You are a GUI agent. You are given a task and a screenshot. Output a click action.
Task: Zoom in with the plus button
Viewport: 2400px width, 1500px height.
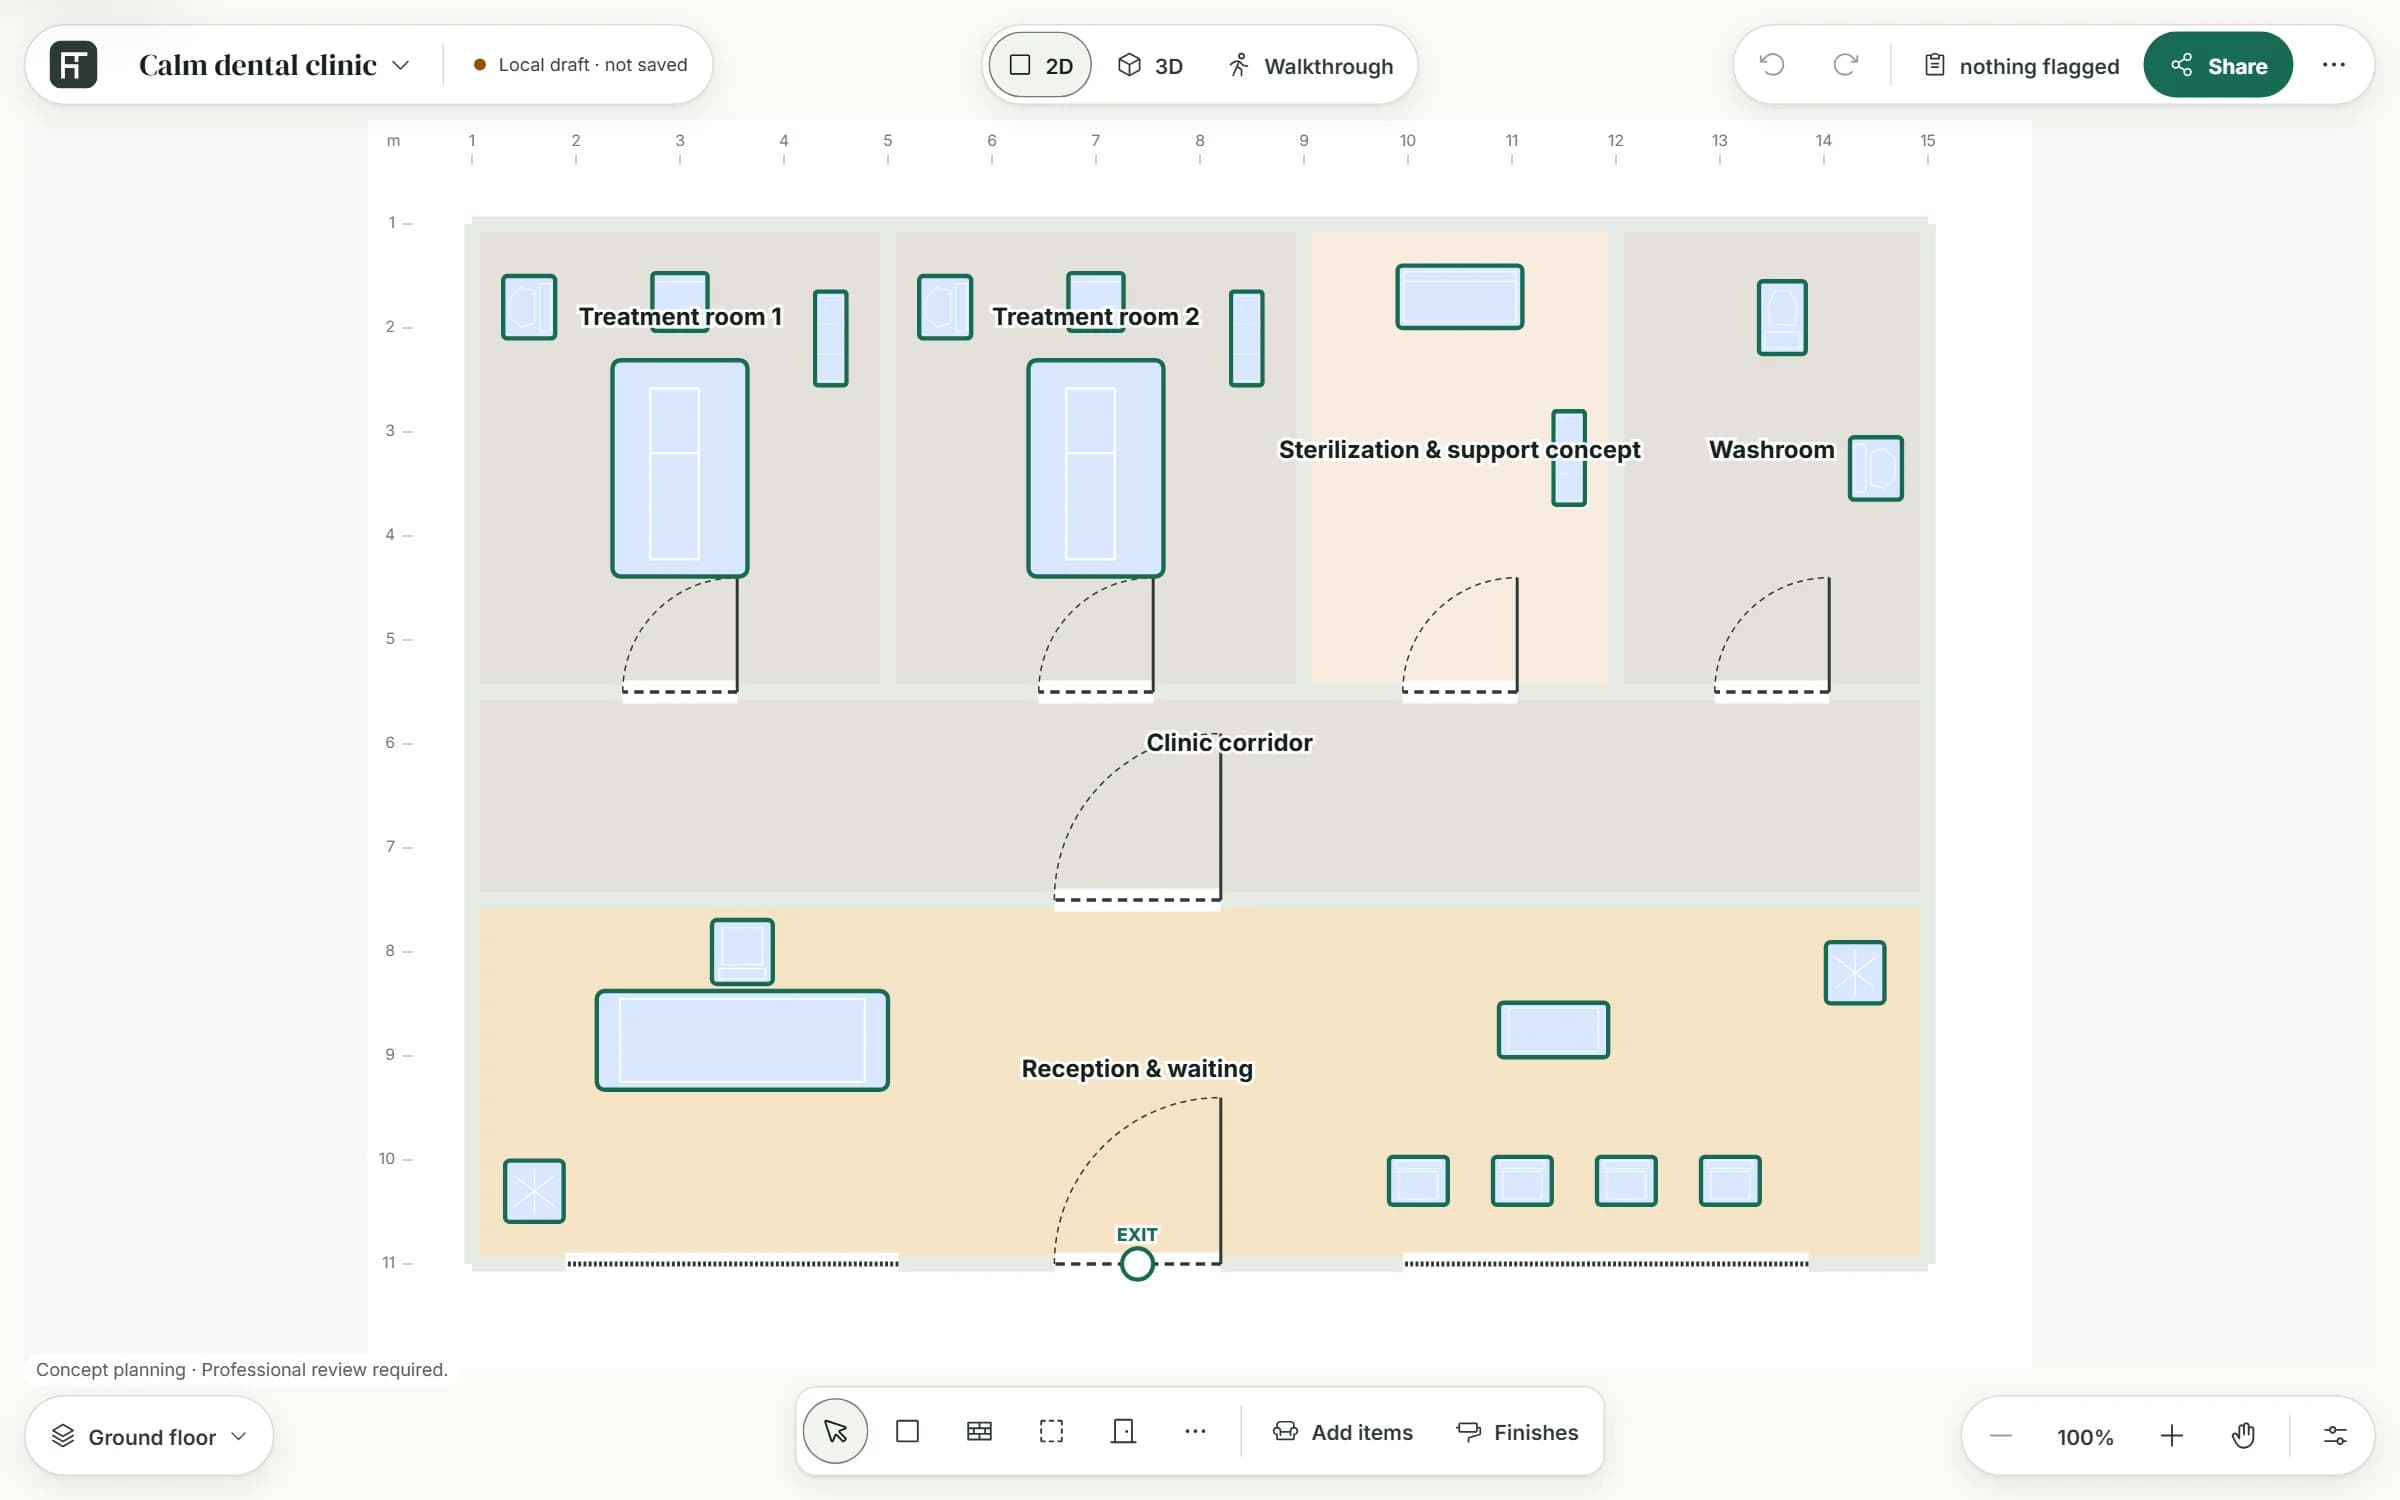point(2171,1436)
